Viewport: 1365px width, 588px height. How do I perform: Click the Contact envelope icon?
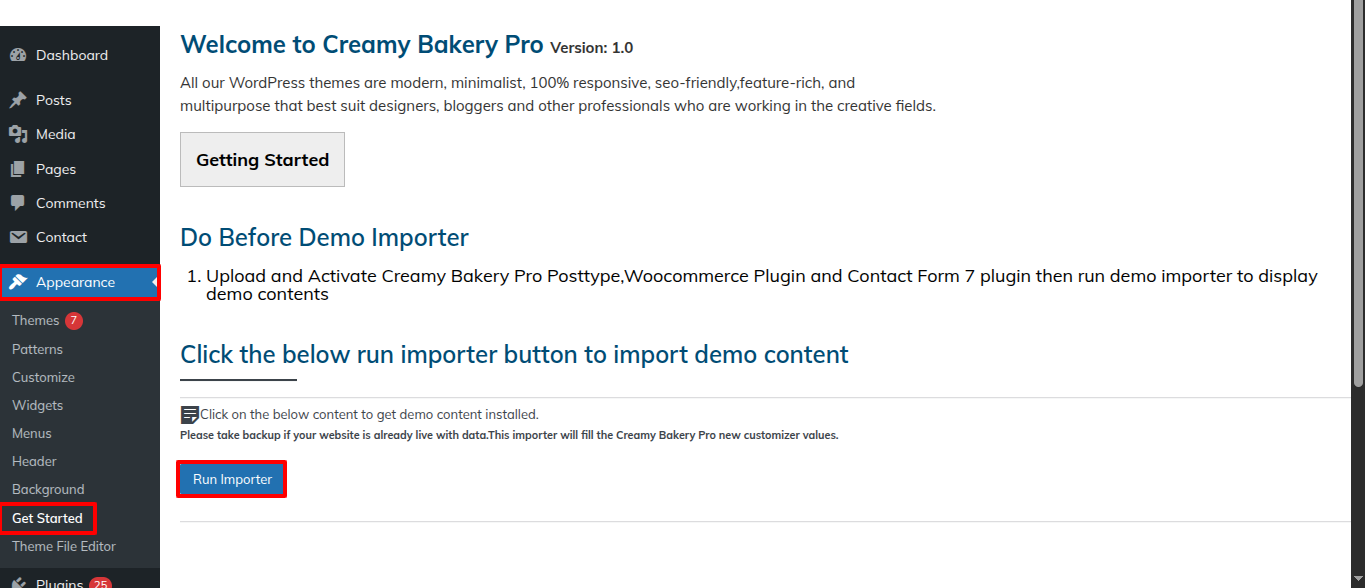[x=18, y=237]
